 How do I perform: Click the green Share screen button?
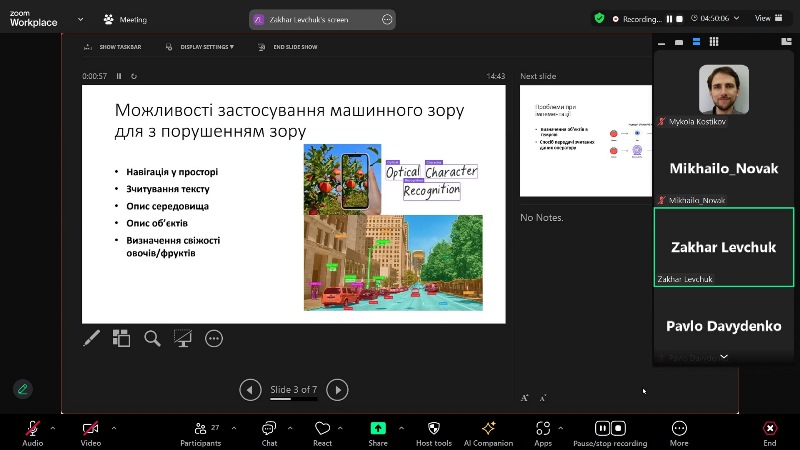(x=378, y=433)
